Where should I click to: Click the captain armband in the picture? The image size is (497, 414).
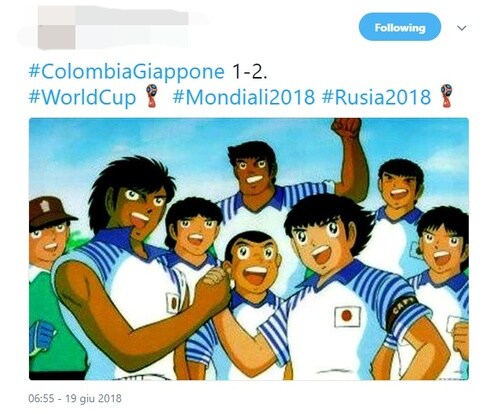pyautogui.click(x=402, y=311)
